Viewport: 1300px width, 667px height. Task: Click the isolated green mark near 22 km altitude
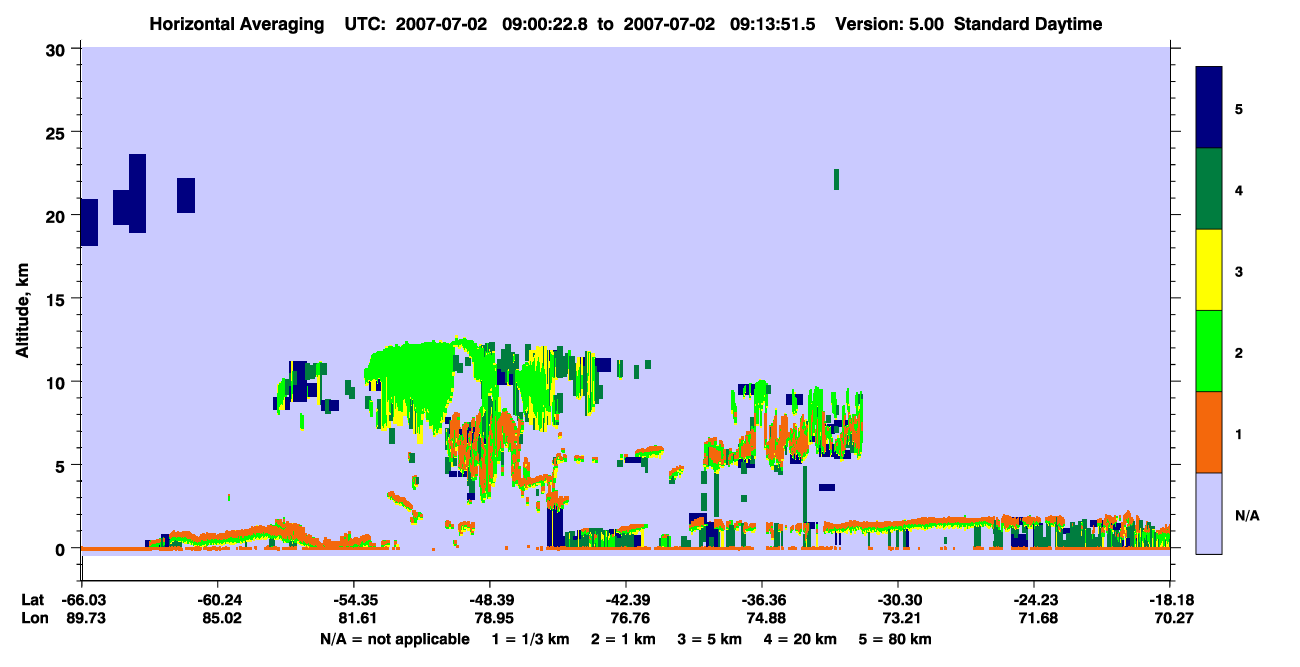836,179
